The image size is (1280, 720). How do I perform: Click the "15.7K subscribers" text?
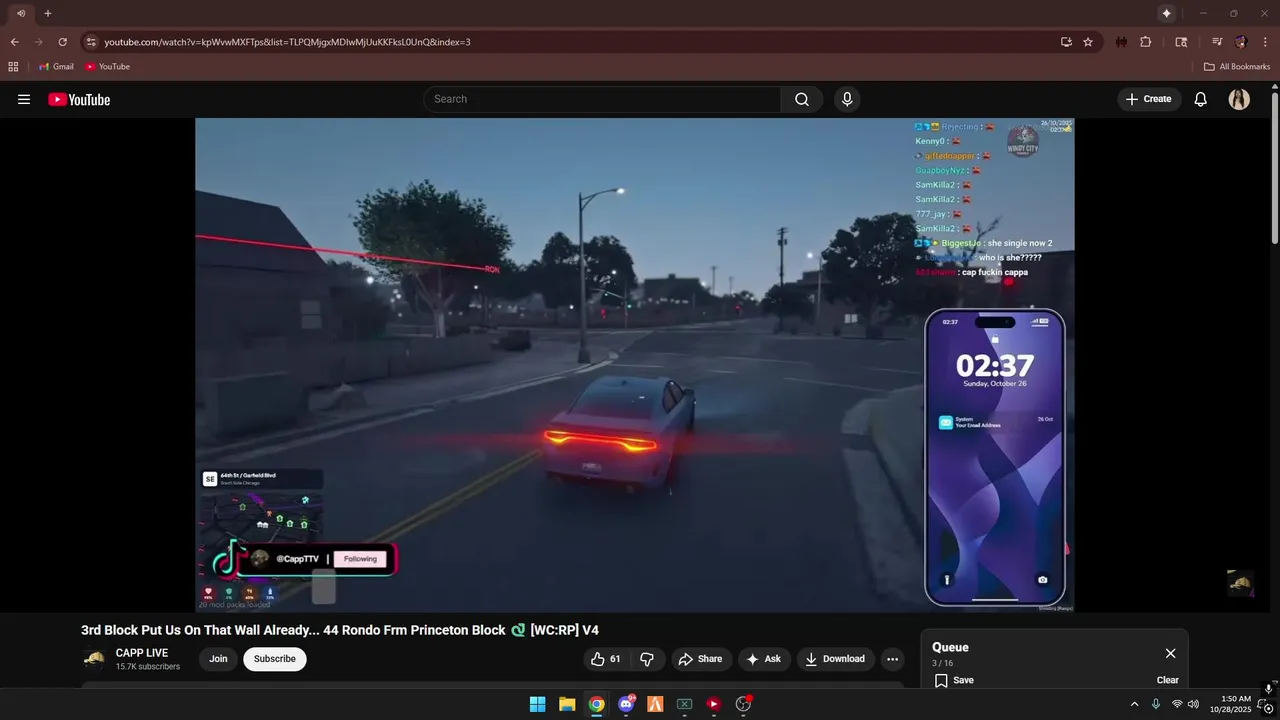point(148,667)
